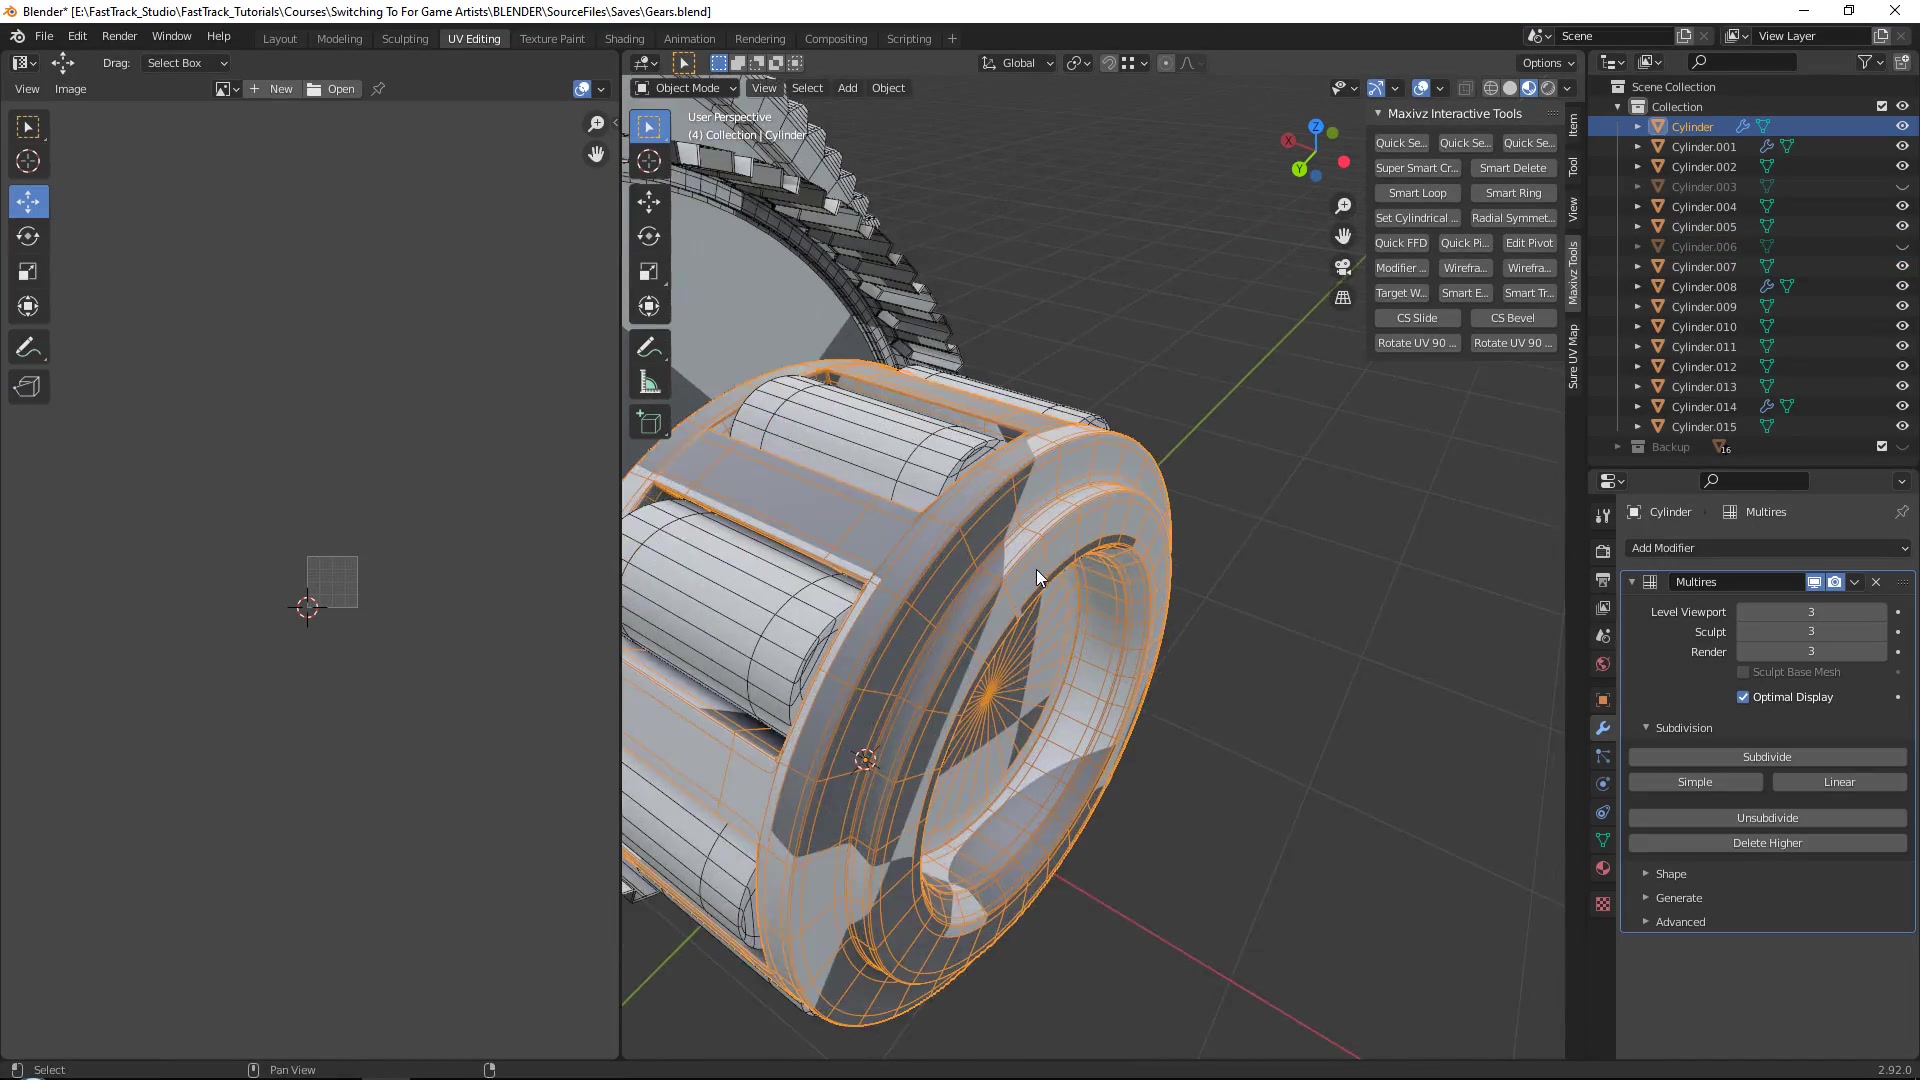Image resolution: width=1920 pixels, height=1080 pixels.
Task: Select the Add Cube tool
Action: (649, 423)
